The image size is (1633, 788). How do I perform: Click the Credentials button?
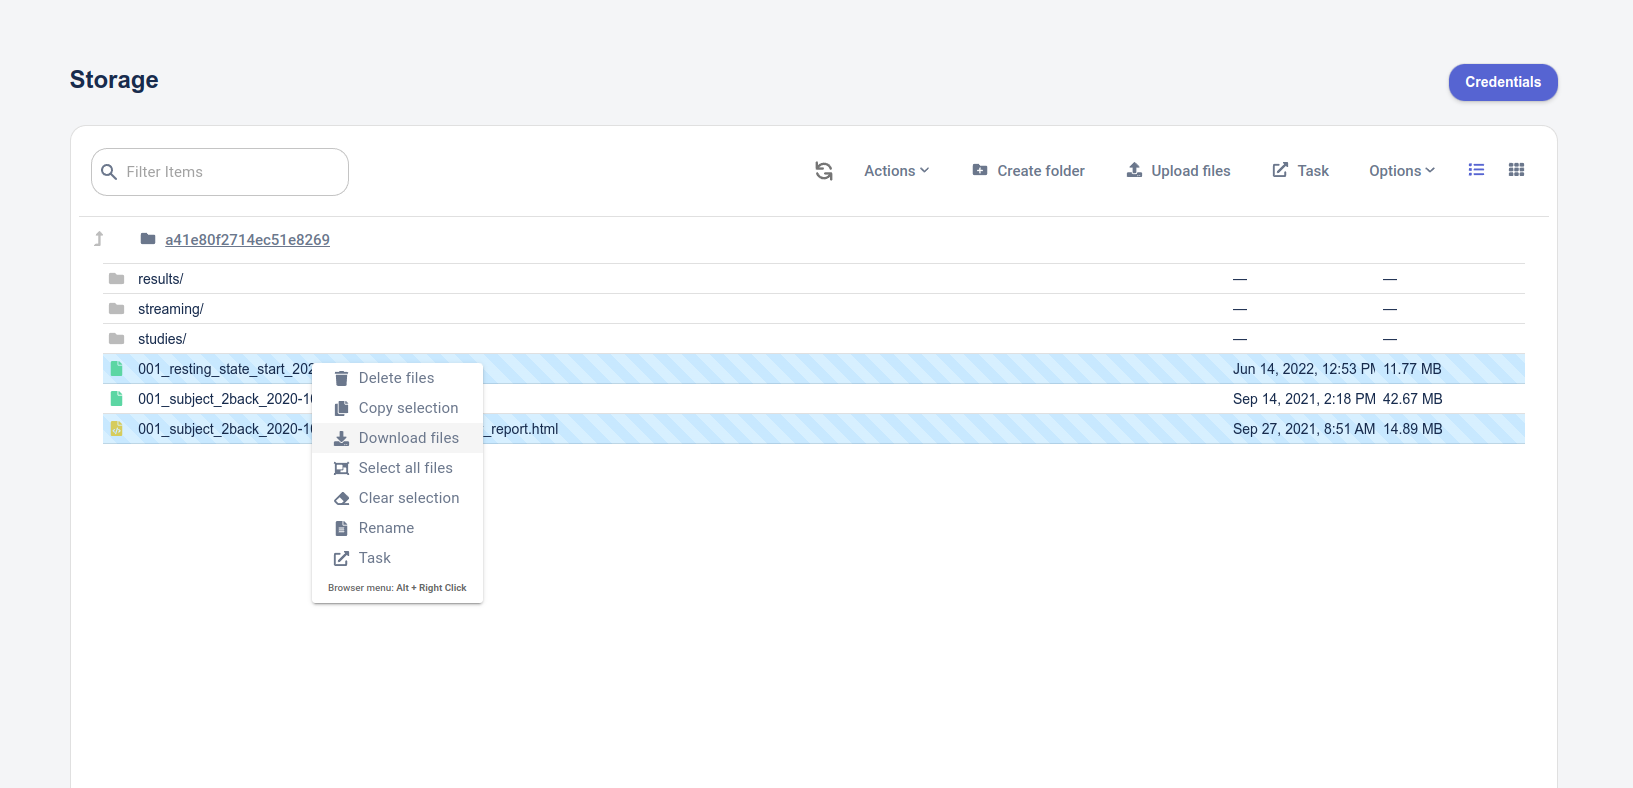point(1503,82)
